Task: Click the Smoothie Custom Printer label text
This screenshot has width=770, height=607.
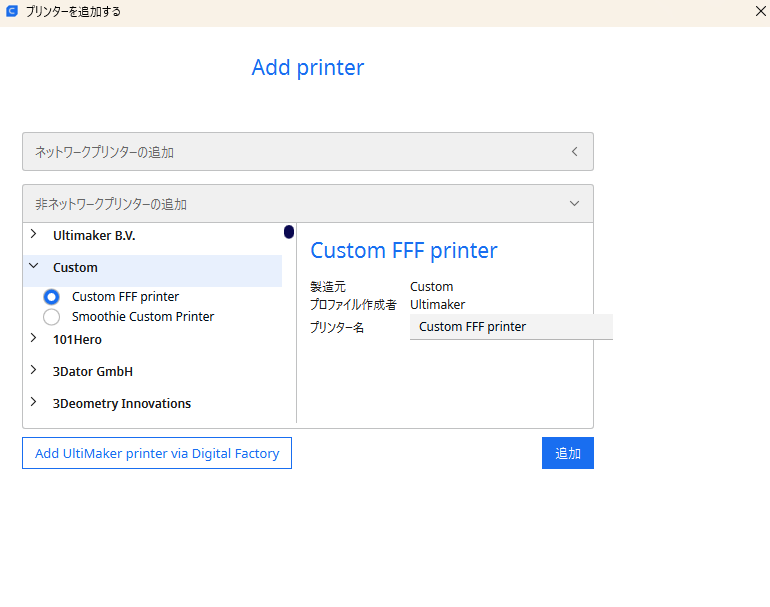Action: [143, 317]
